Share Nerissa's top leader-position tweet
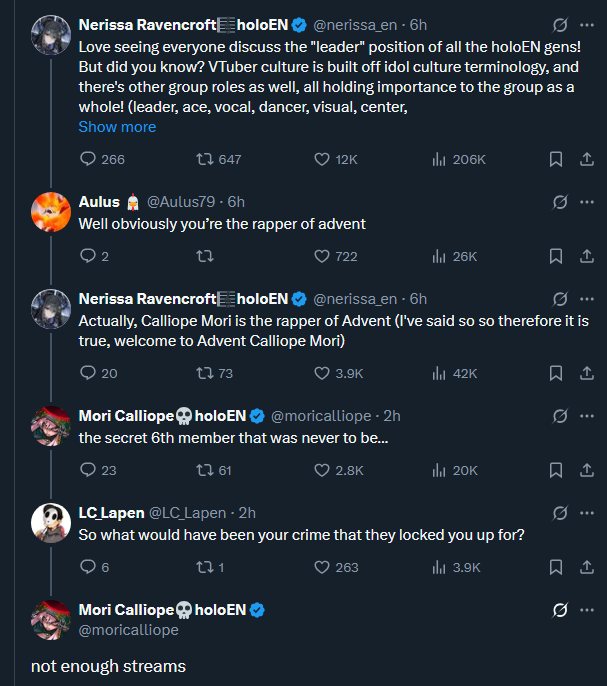 coord(586,159)
